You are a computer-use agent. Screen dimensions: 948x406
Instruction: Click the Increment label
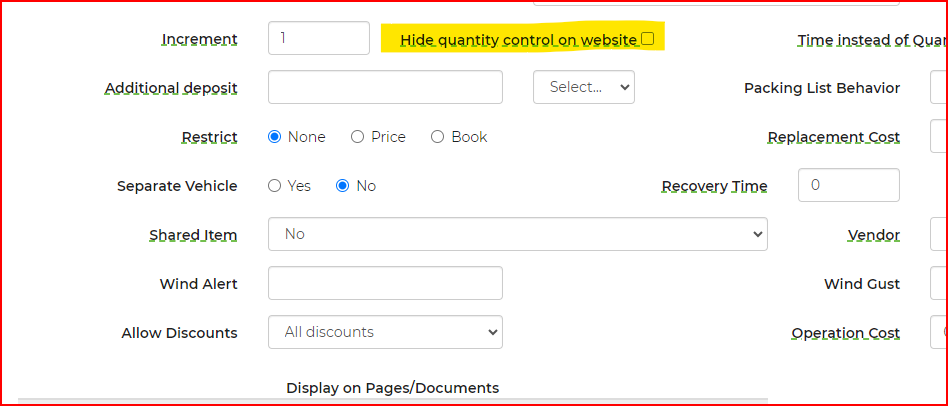point(200,40)
